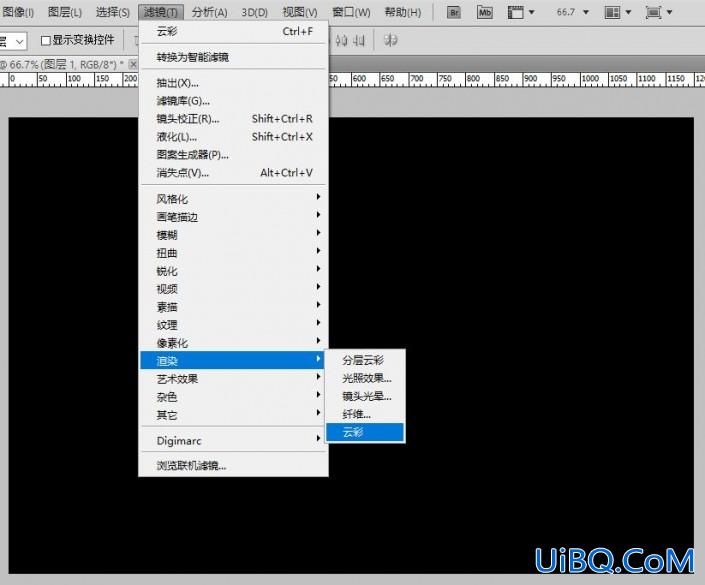The image size is (705, 585).
Task: Click the Auto-Align Layers icon in options bar
Action: [390, 40]
